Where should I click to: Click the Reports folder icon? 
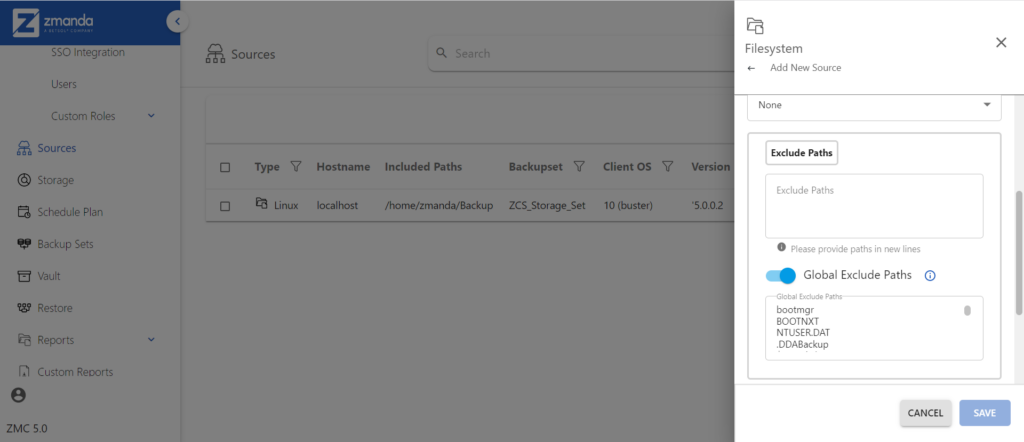(24, 340)
